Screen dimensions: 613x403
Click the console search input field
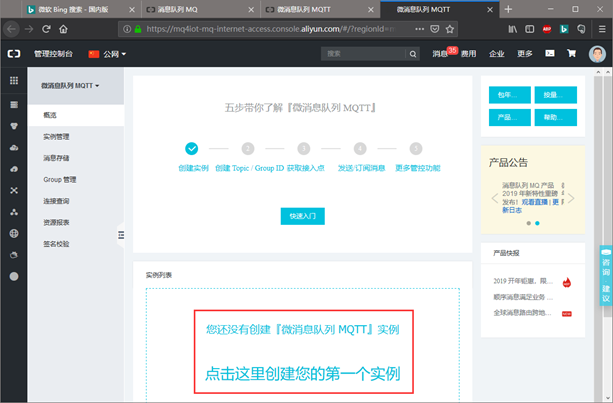pyautogui.click(x=363, y=54)
